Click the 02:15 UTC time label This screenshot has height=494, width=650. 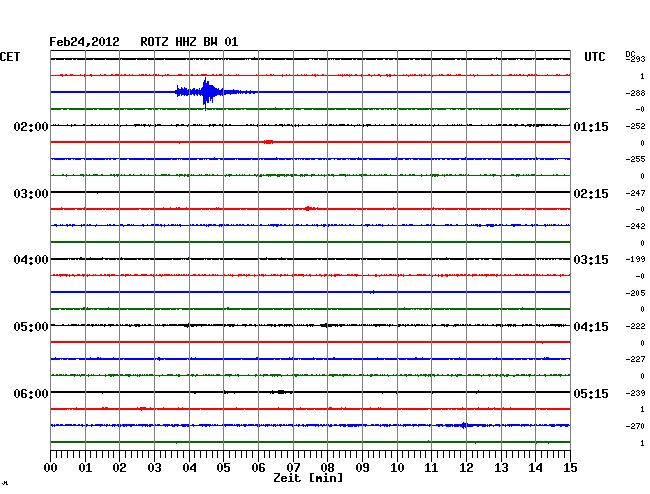(x=591, y=194)
